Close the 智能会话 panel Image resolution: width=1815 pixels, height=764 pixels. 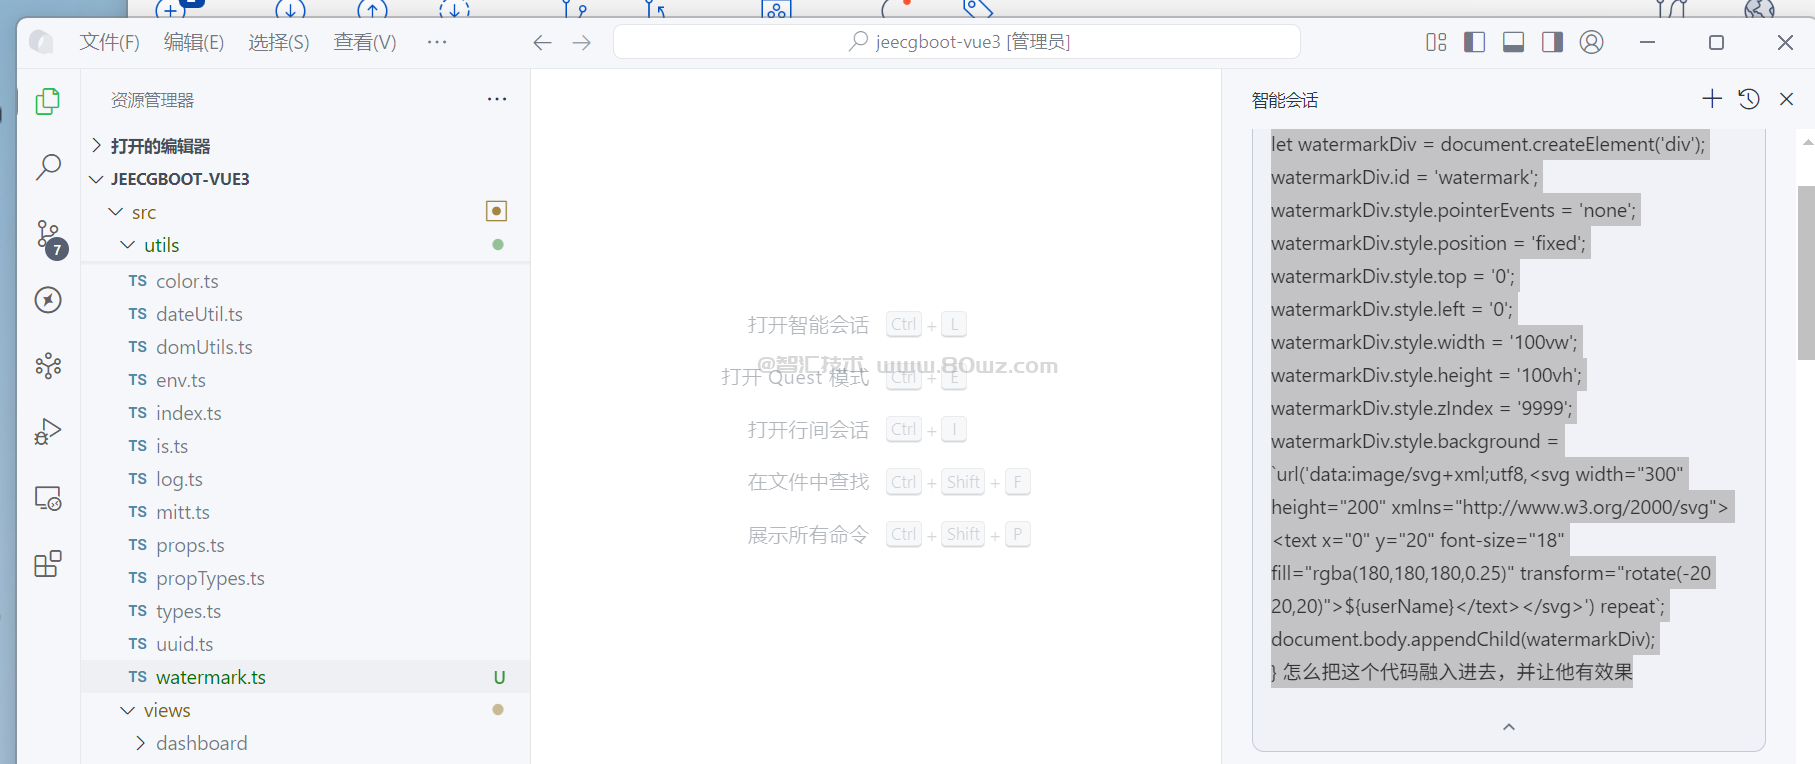click(1786, 99)
